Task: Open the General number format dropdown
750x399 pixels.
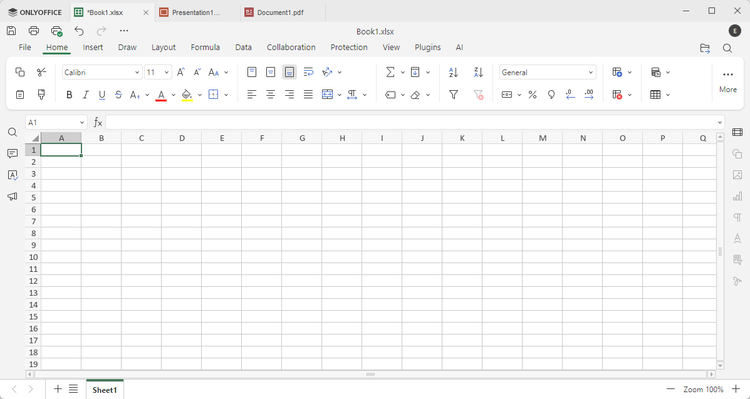Action: (591, 73)
